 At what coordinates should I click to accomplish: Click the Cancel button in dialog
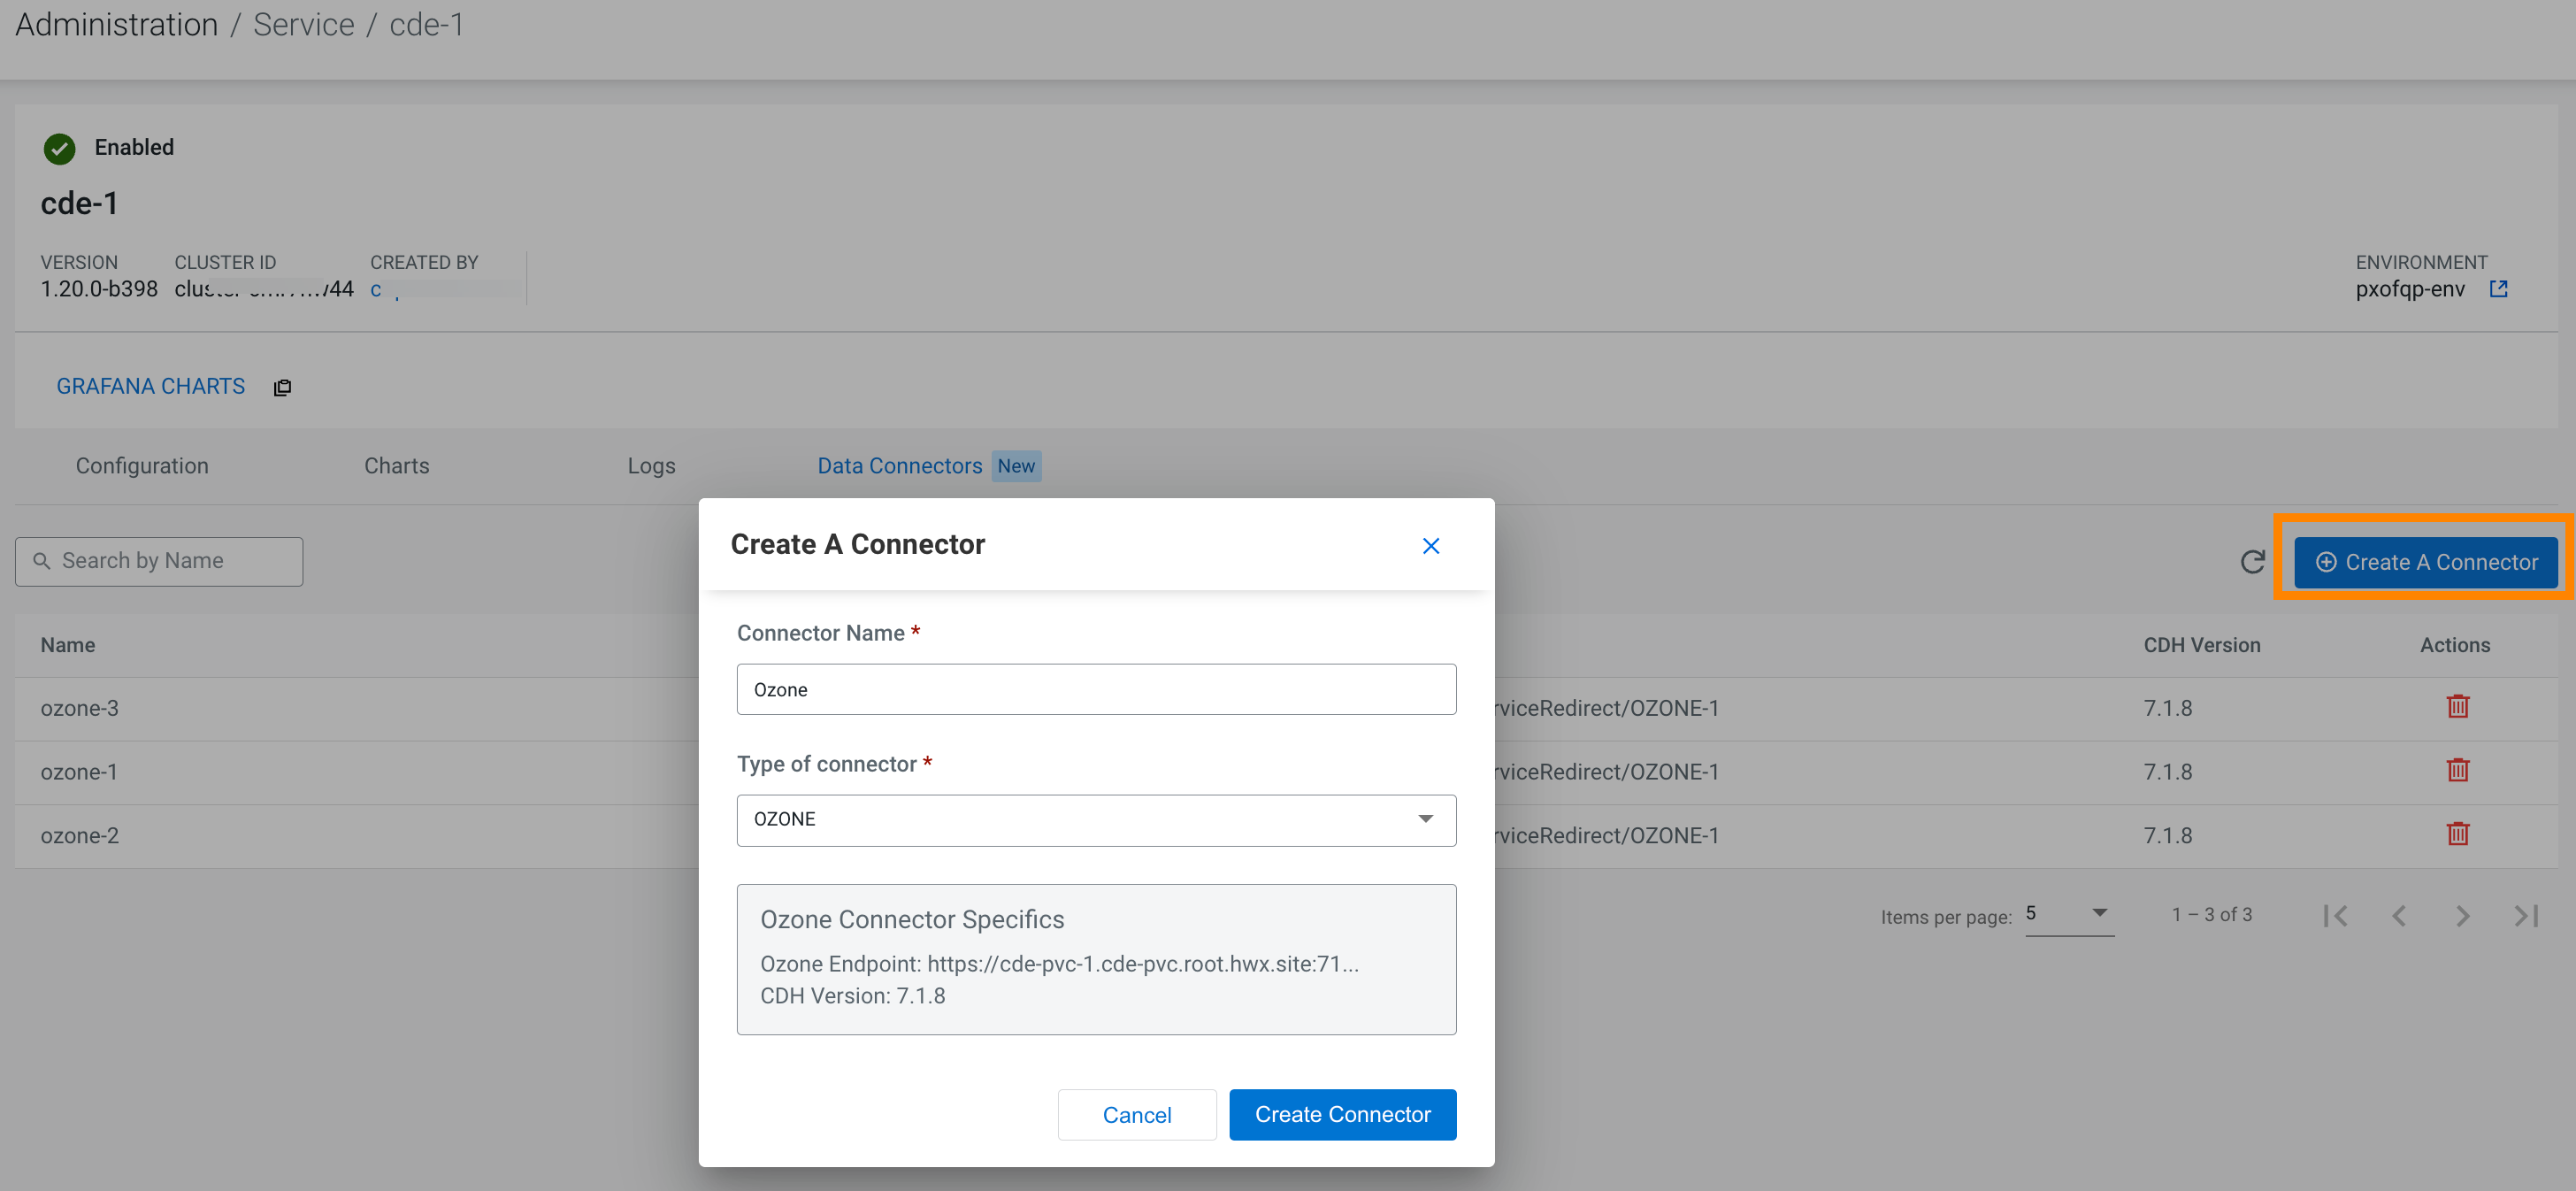(x=1136, y=1115)
